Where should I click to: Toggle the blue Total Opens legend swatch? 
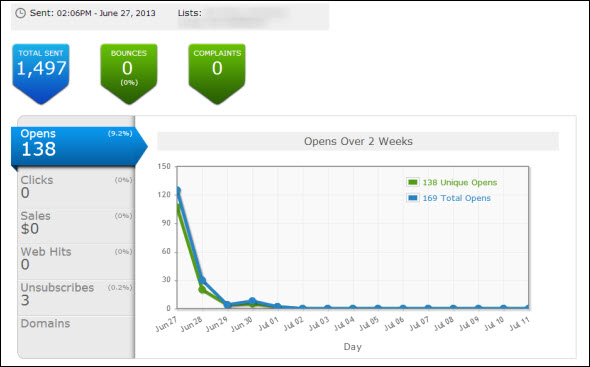coord(413,198)
